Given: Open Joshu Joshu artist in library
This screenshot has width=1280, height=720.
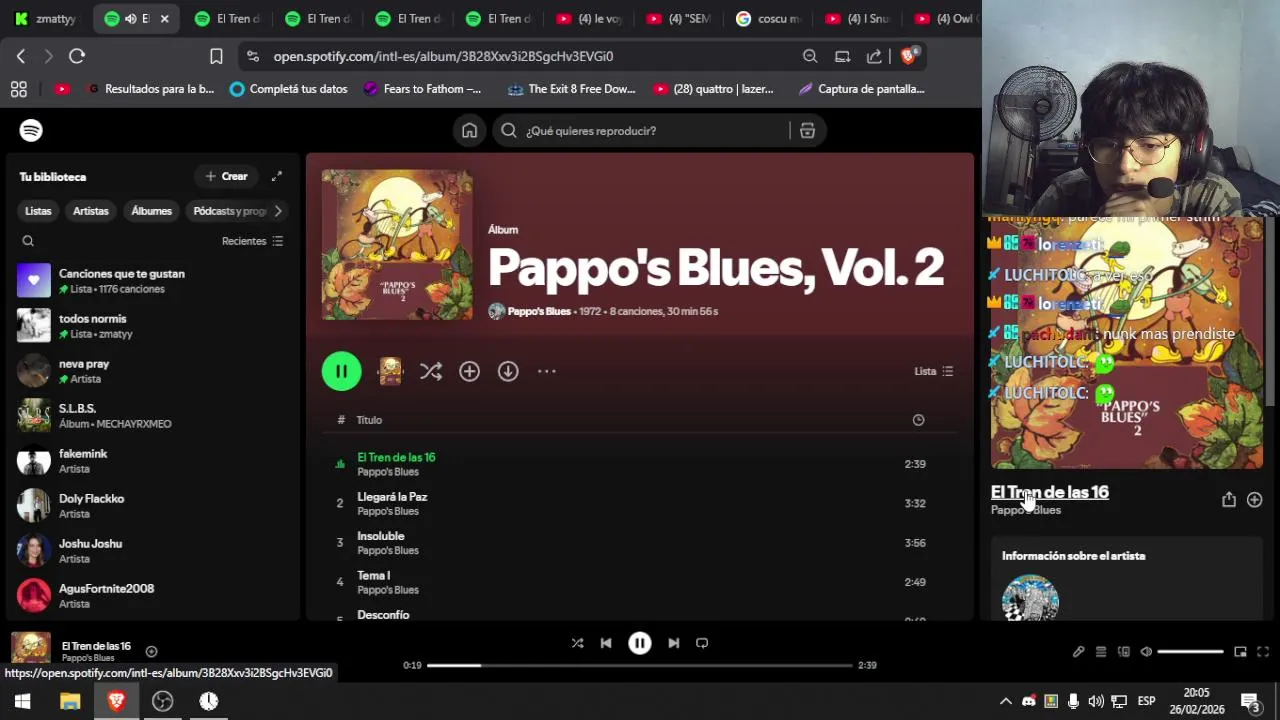Looking at the screenshot, I should pos(152,551).
